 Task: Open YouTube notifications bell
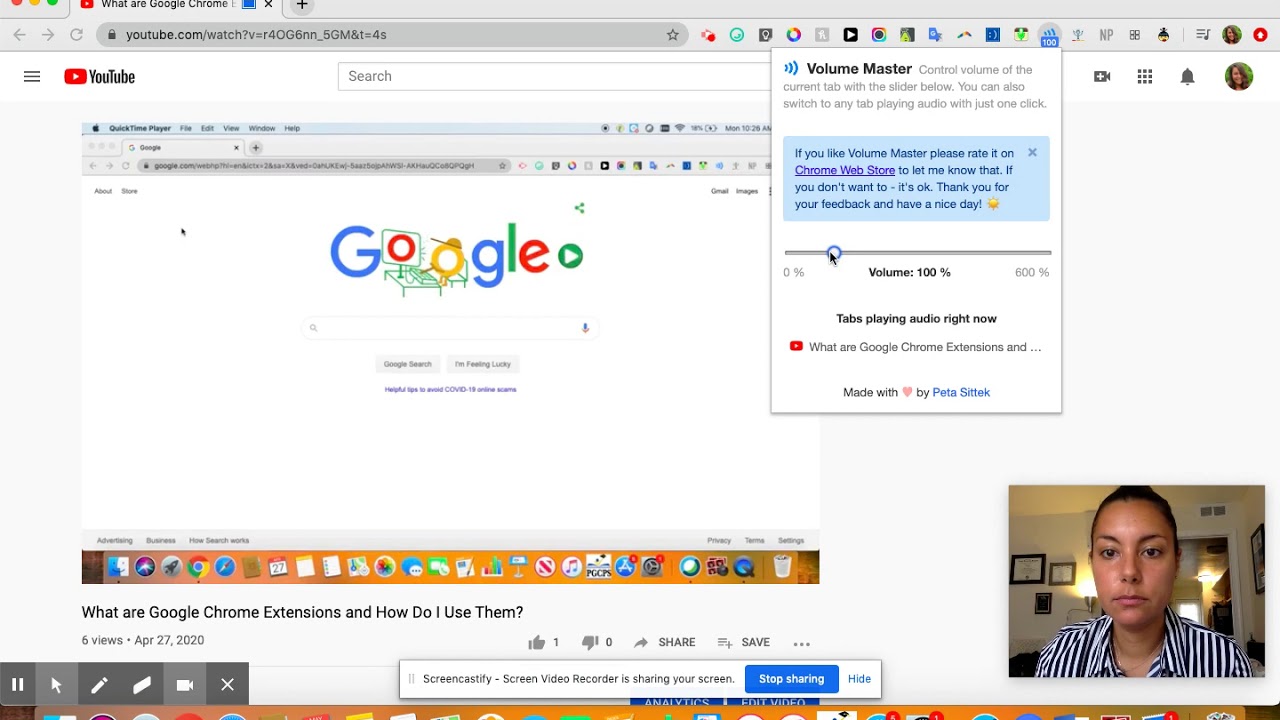pyautogui.click(x=1188, y=76)
